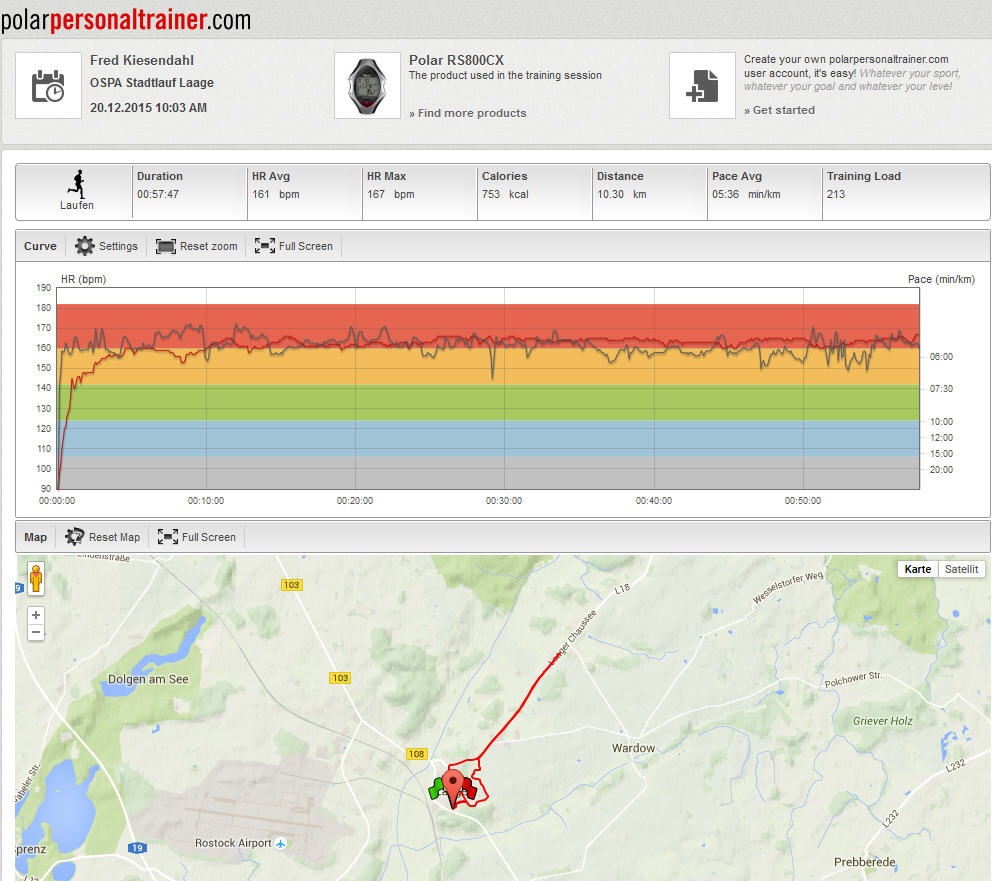Image resolution: width=992 pixels, height=881 pixels.
Task: Click the blue 19 road shield on map
Action: [137, 848]
